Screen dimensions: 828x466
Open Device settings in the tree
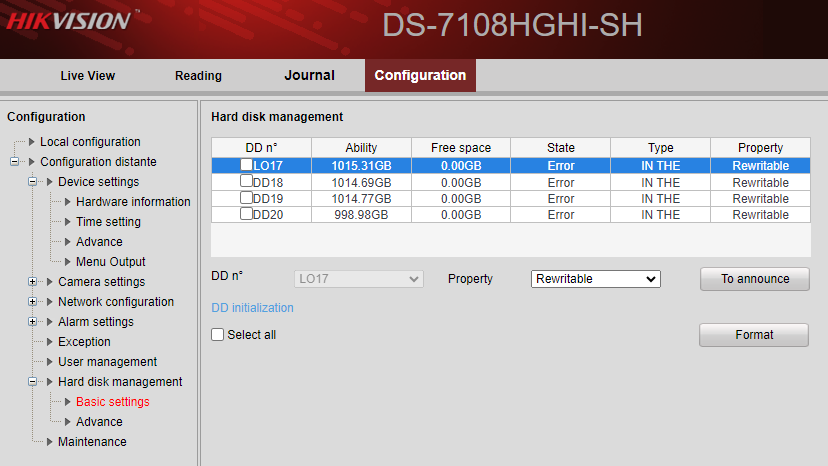pos(99,182)
